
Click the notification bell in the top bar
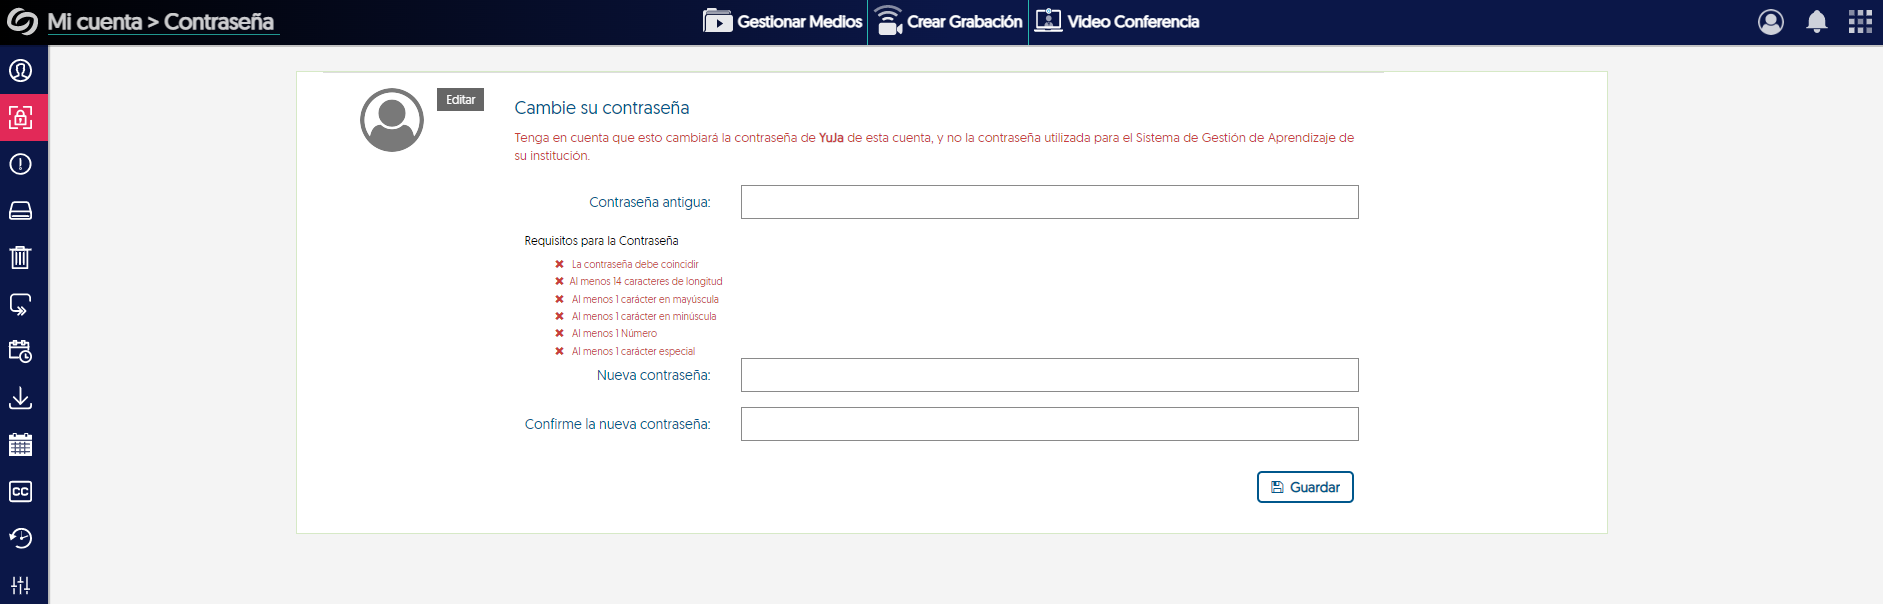[1817, 22]
